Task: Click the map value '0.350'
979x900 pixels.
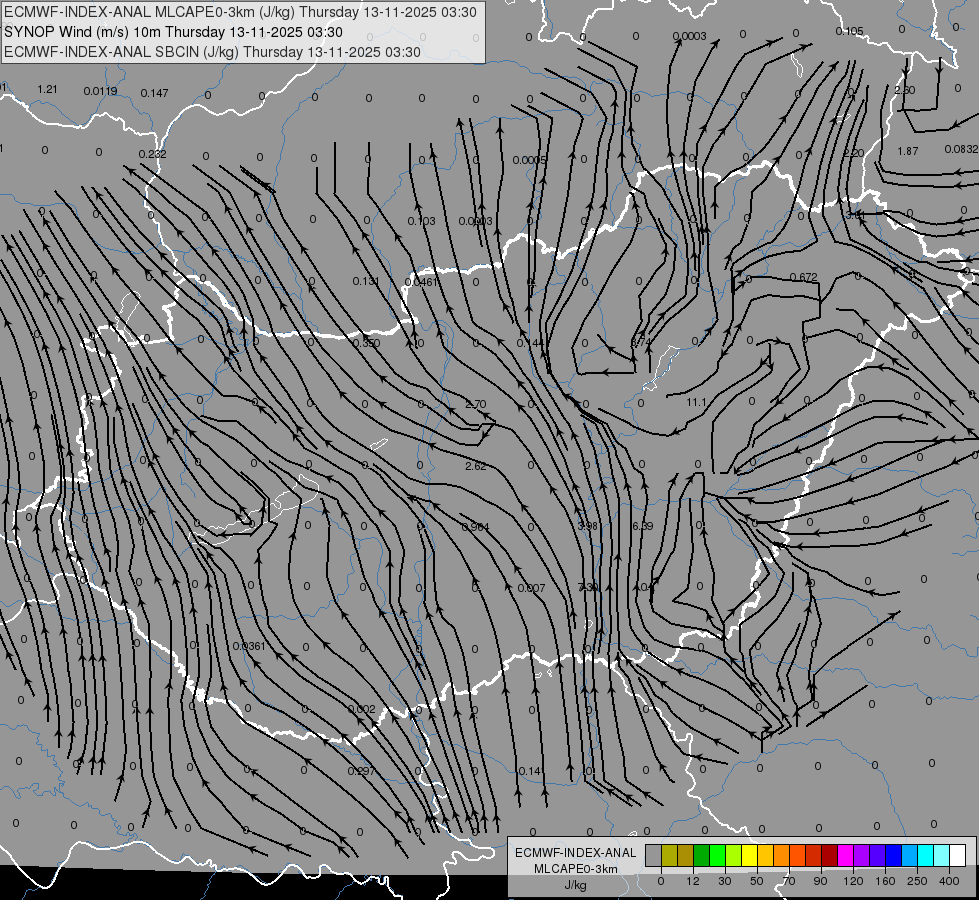Action: coord(366,343)
